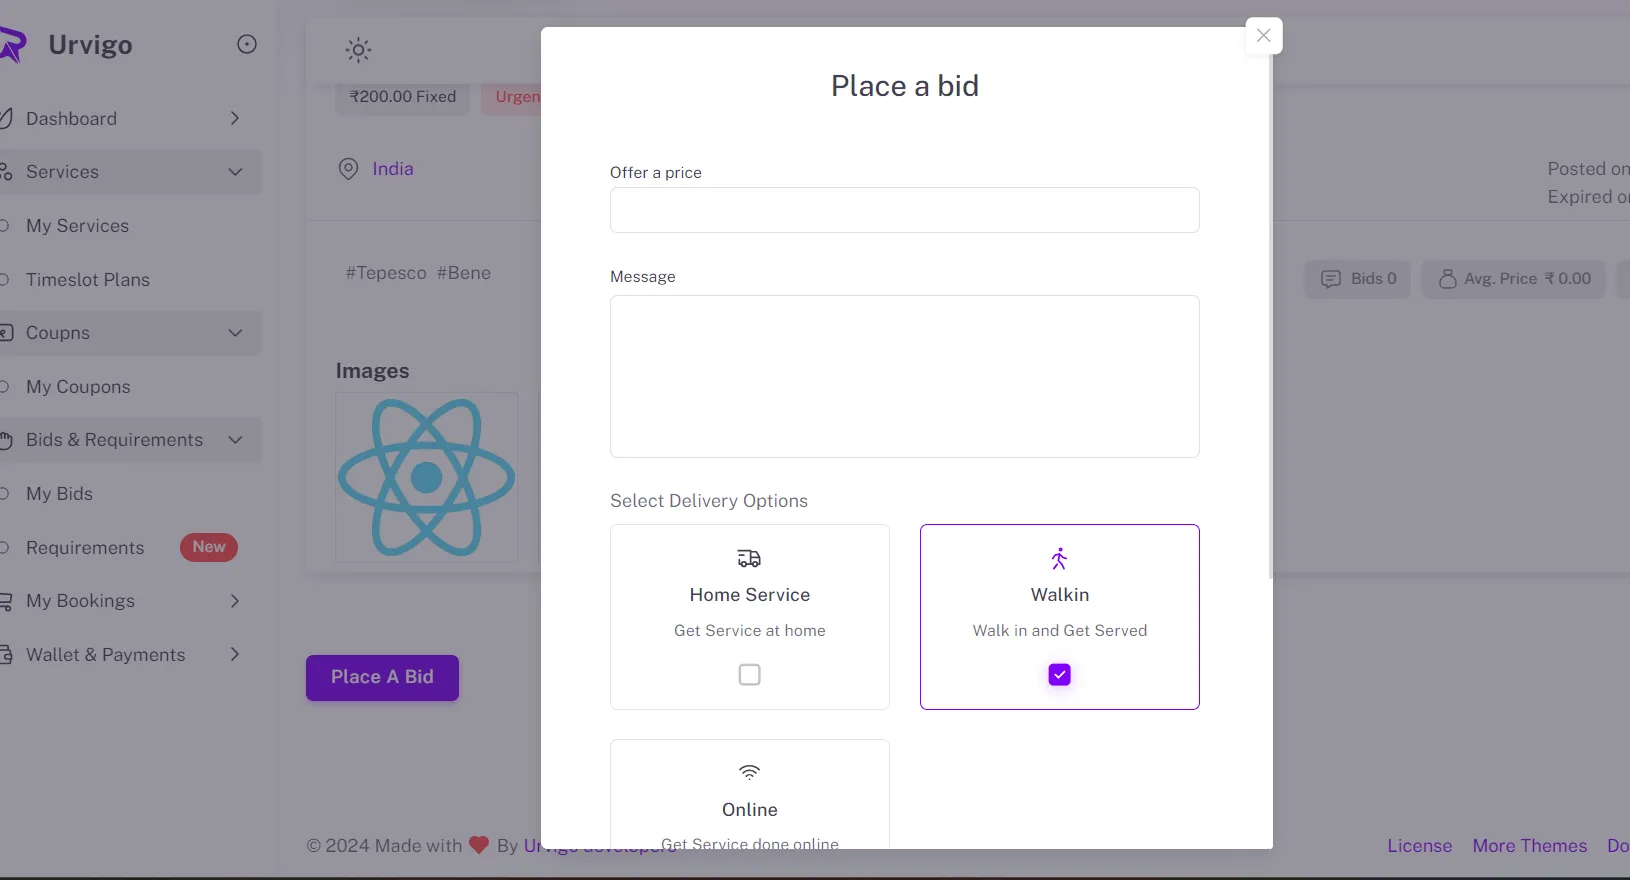Click the sidebar collapse circle icon
Image resolution: width=1630 pixels, height=880 pixels.
tap(247, 44)
